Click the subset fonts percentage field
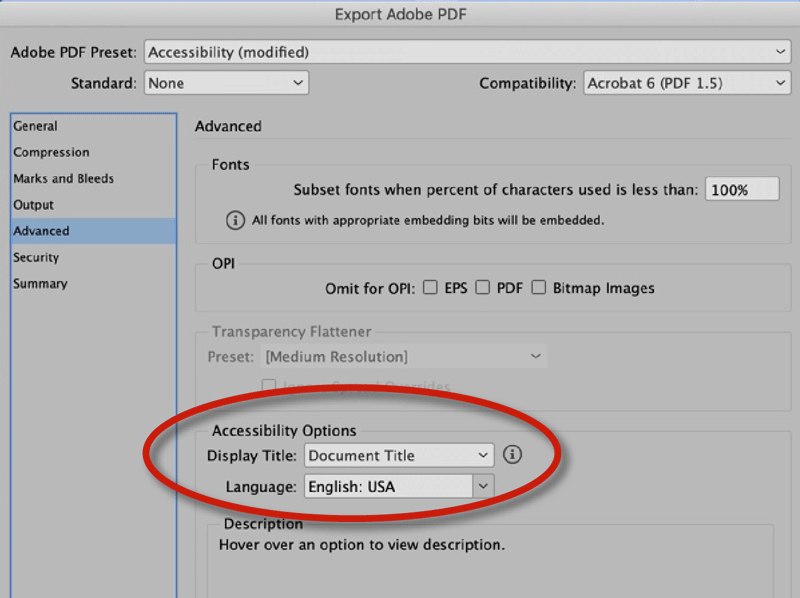Image resolution: width=800 pixels, height=598 pixels. point(741,189)
